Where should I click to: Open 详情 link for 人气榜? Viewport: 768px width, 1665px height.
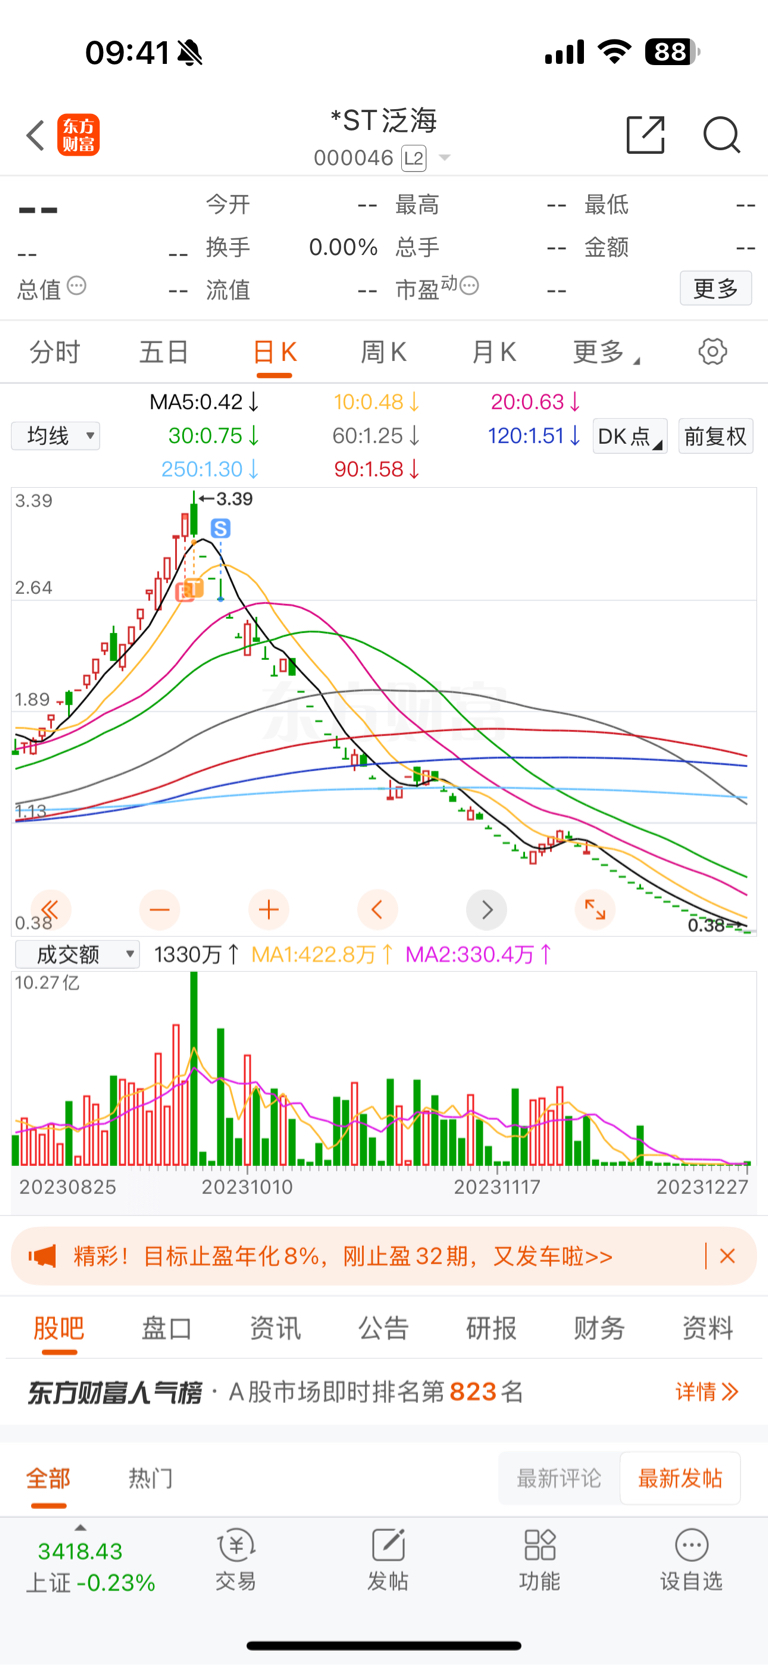(706, 1392)
